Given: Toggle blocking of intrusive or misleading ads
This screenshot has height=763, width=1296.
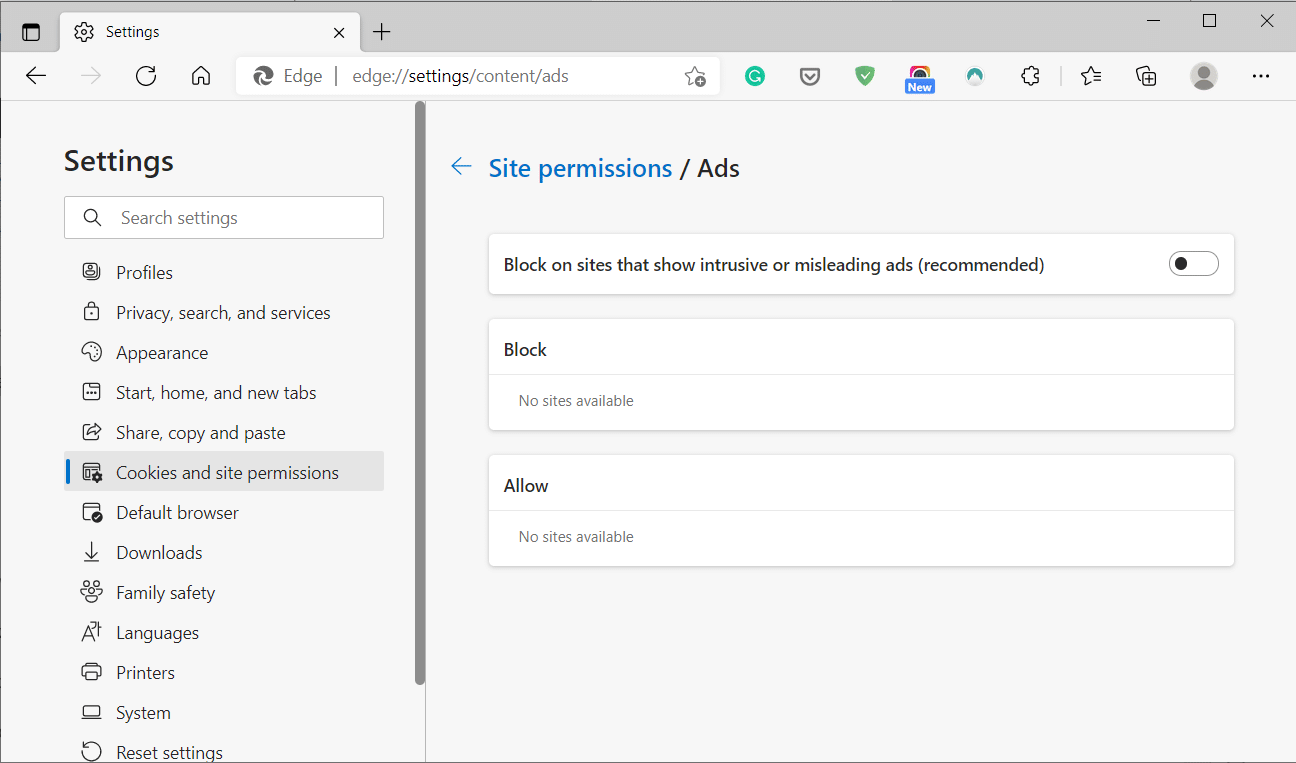Looking at the screenshot, I should [1193, 263].
